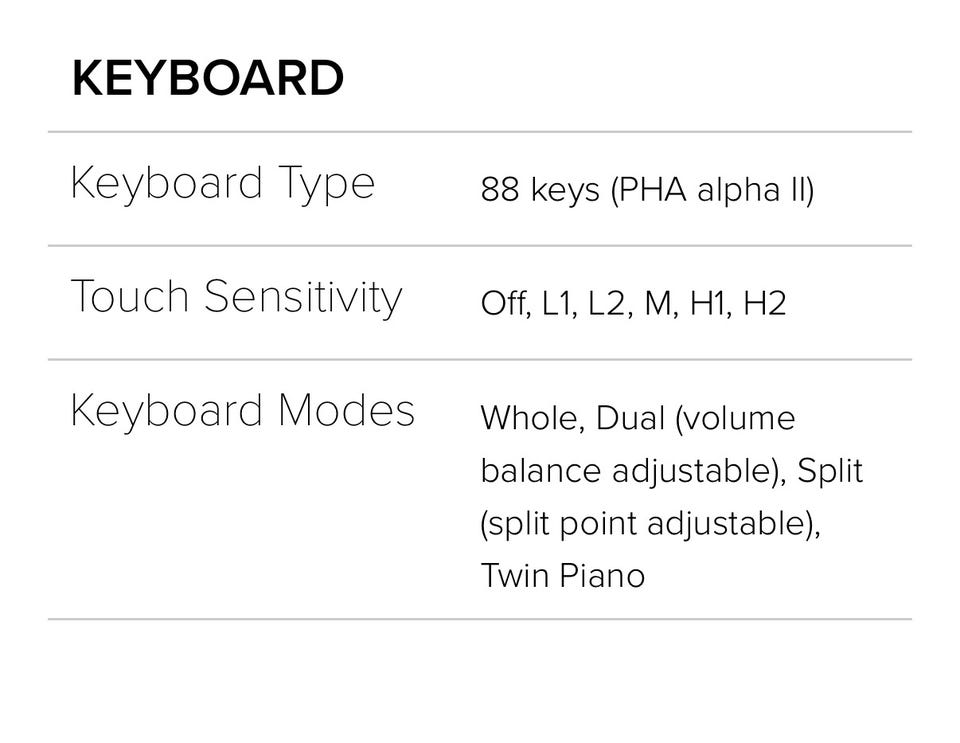Click the "(PHA alpha II)" text
960x743 pixels.
pyautogui.click(x=712, y=189)
